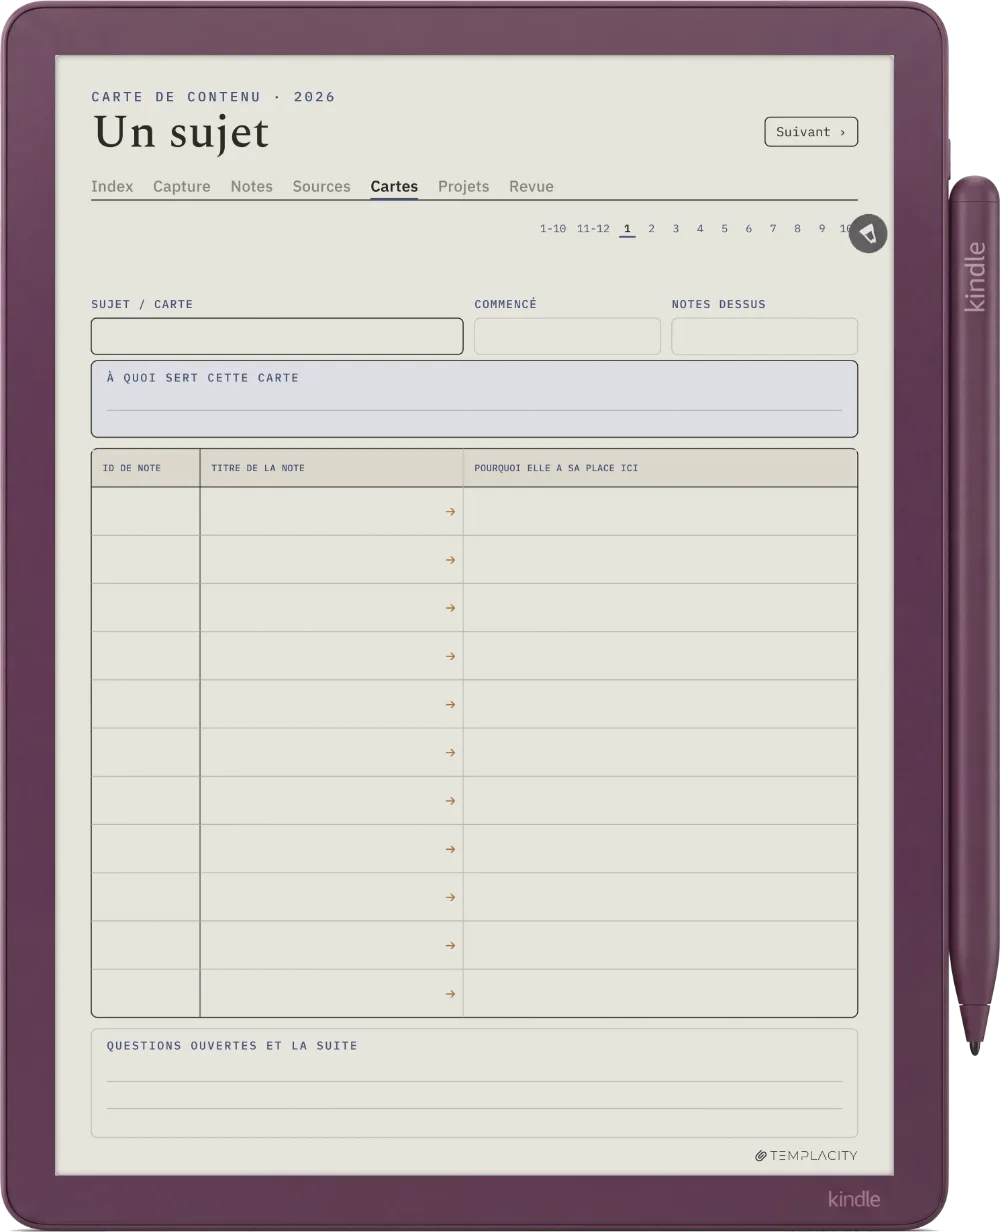Tap the Commencé input field
The image size is (1000, 1232).
(x=567, y=336)
